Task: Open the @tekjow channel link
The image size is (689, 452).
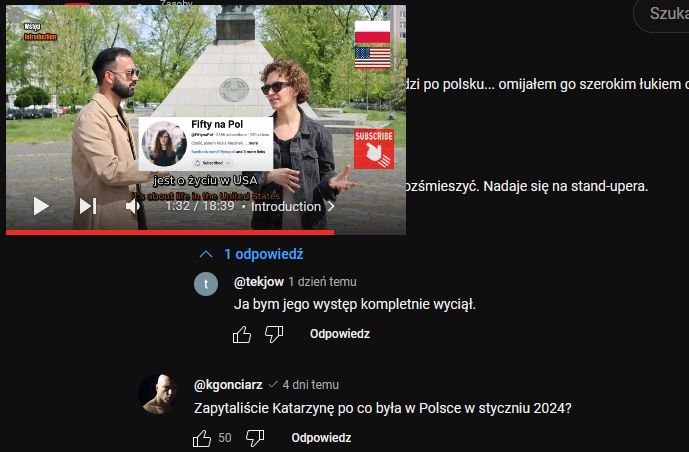Action: tap(259, 282)
